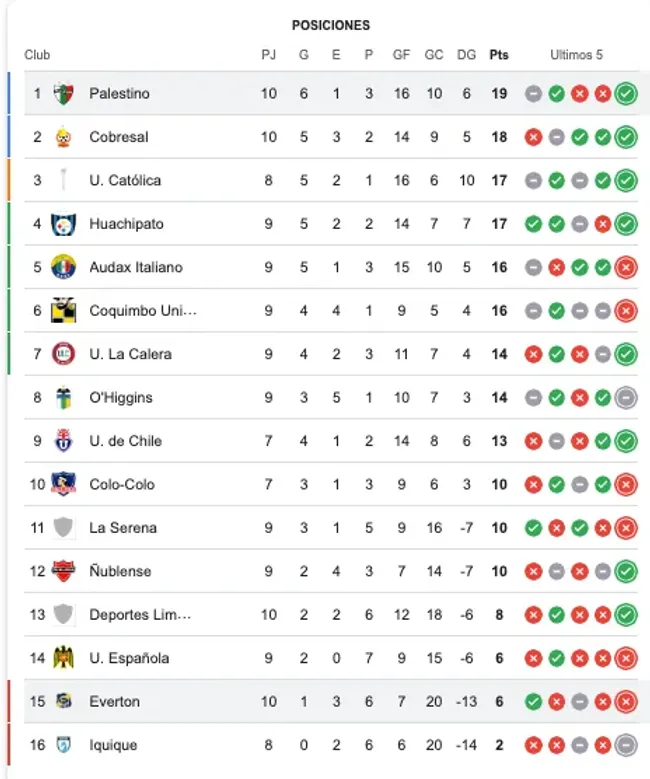The height and width of the screenshot is (779, 650).
Task: Open the O'Higgins team link
Action: 121,397
